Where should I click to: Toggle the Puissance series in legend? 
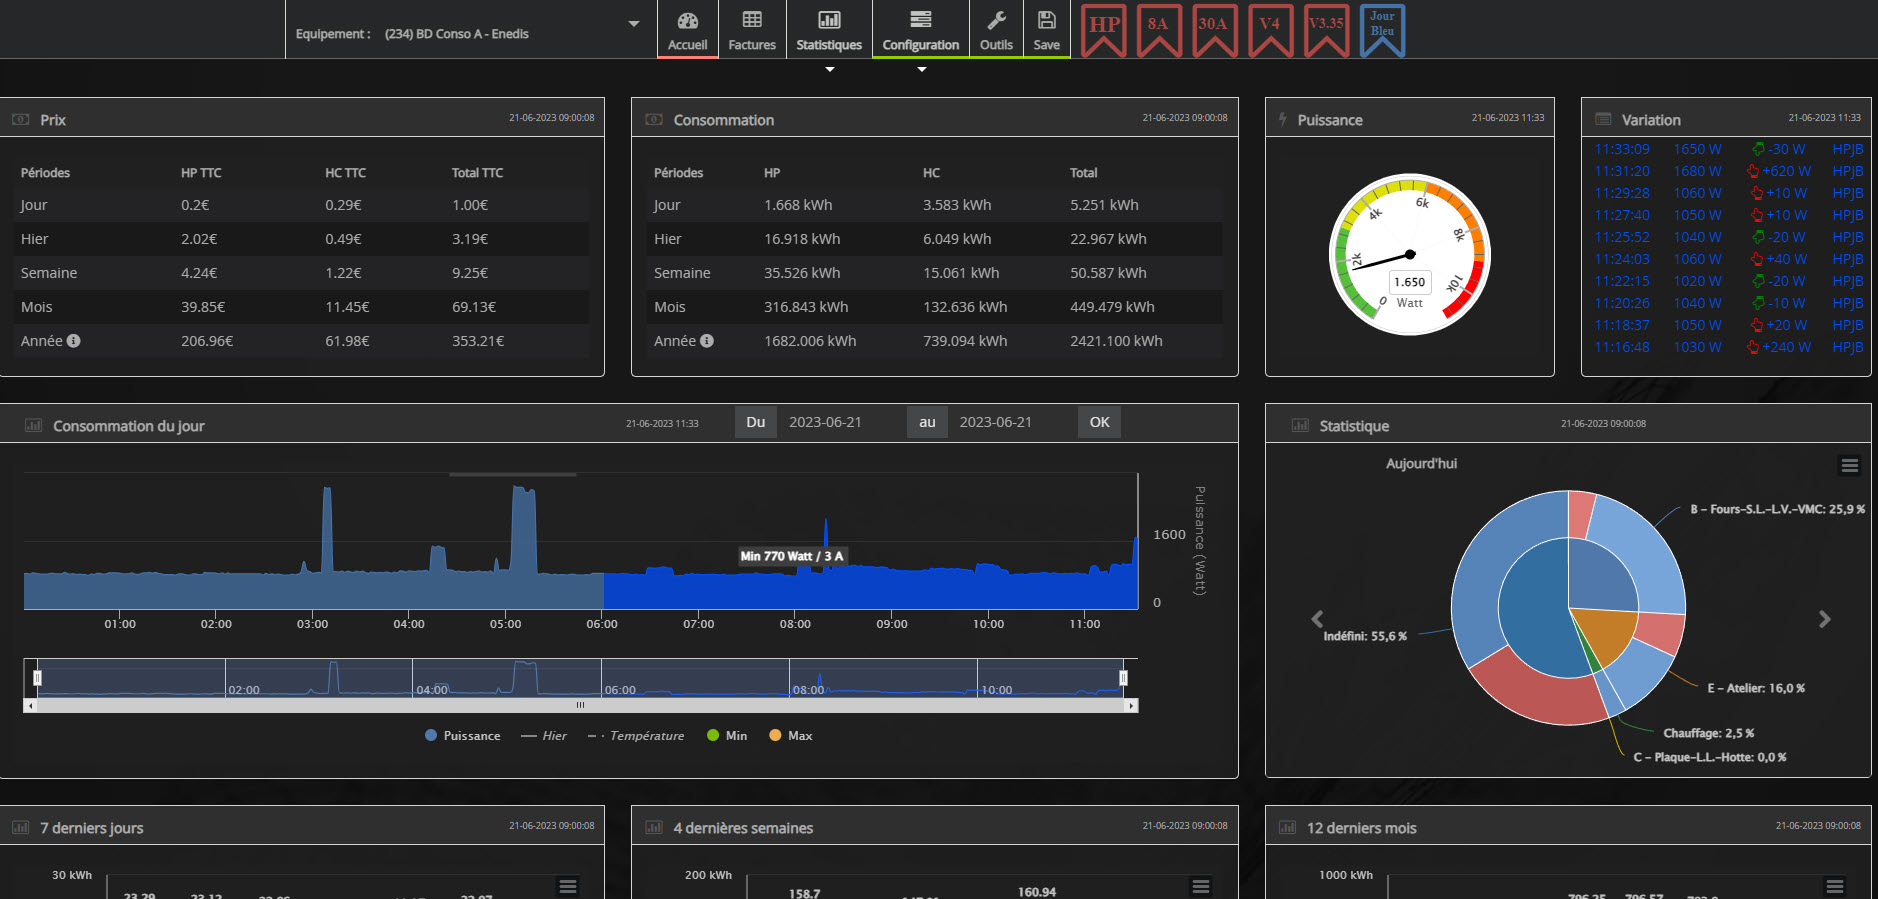(462, 735)
